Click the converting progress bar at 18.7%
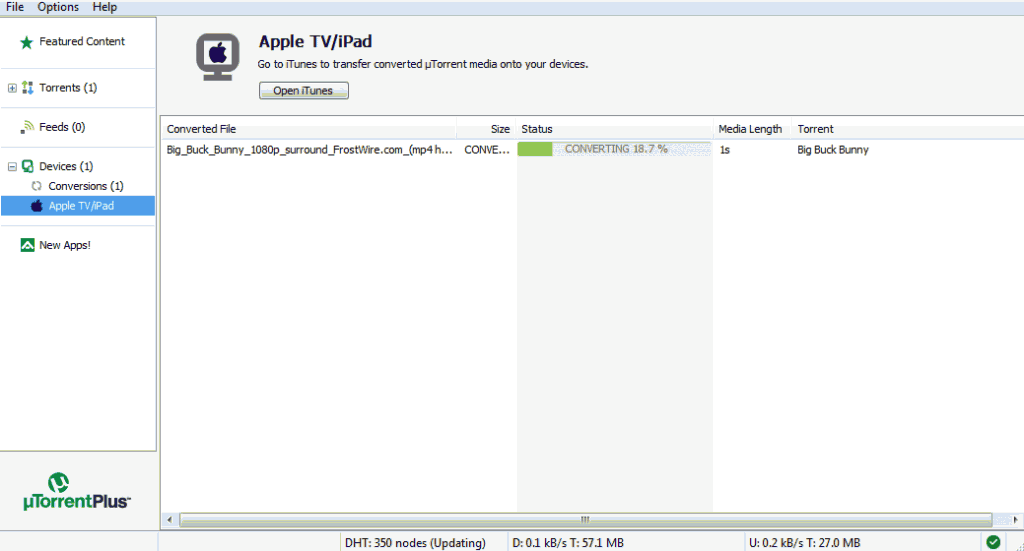The height and width of the screenshot is (551, 1024). coord(614,149)
